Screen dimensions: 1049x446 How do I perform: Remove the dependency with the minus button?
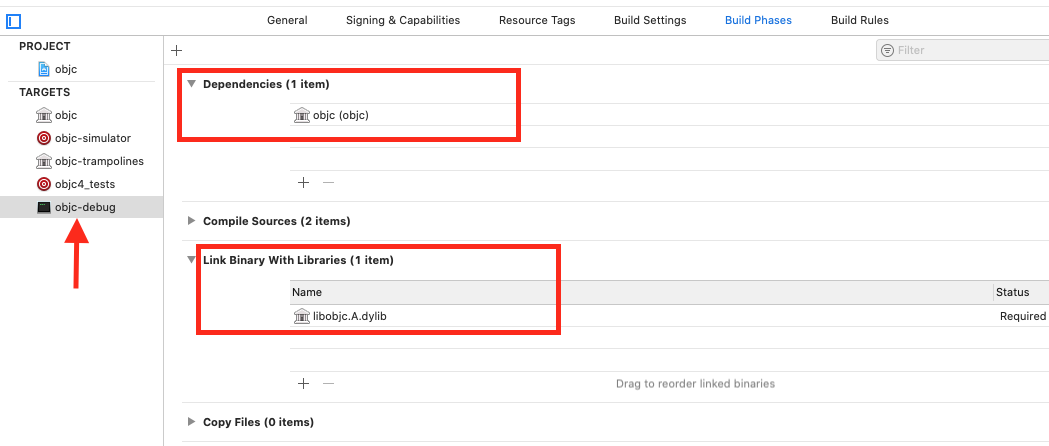[328, 183]
